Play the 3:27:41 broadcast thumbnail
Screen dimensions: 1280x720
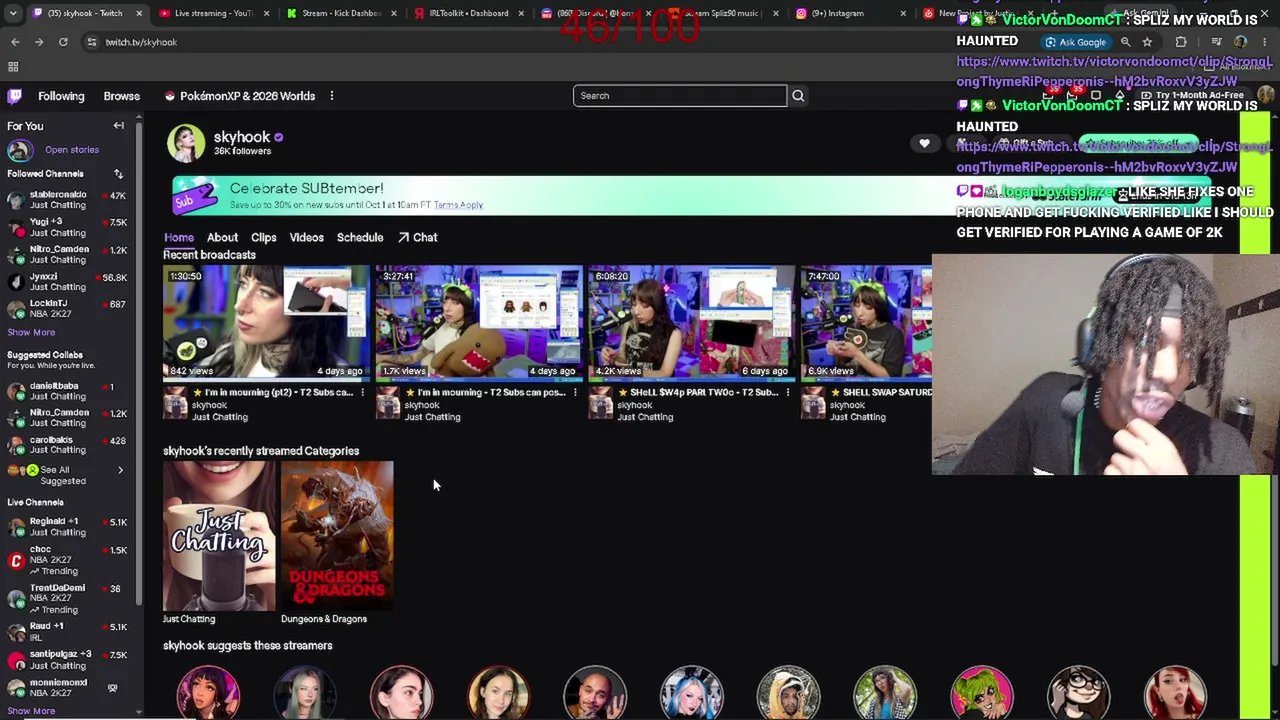pyautogui.click(x=479, y=322)
